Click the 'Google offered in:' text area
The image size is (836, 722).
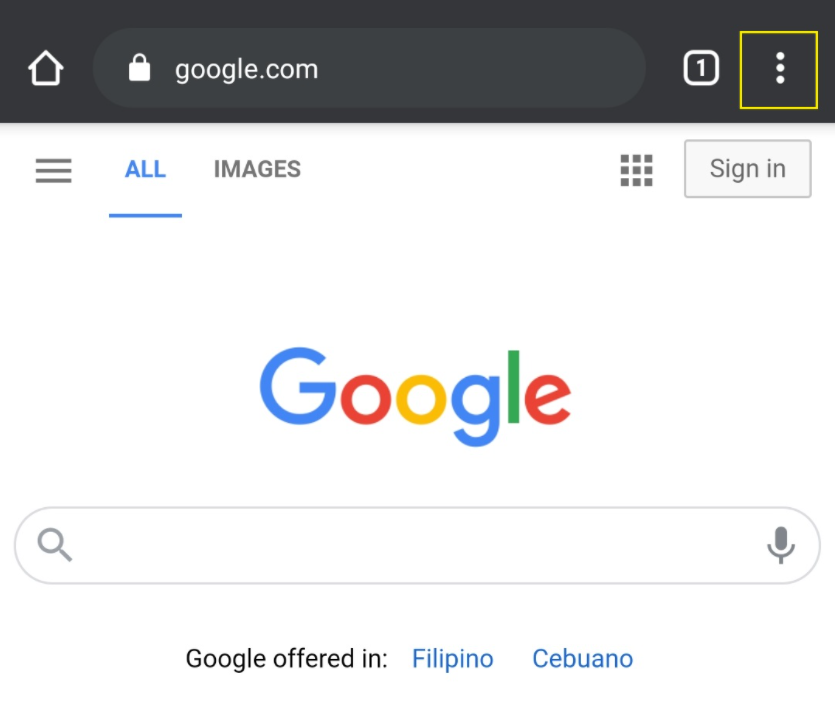point(287,658)
